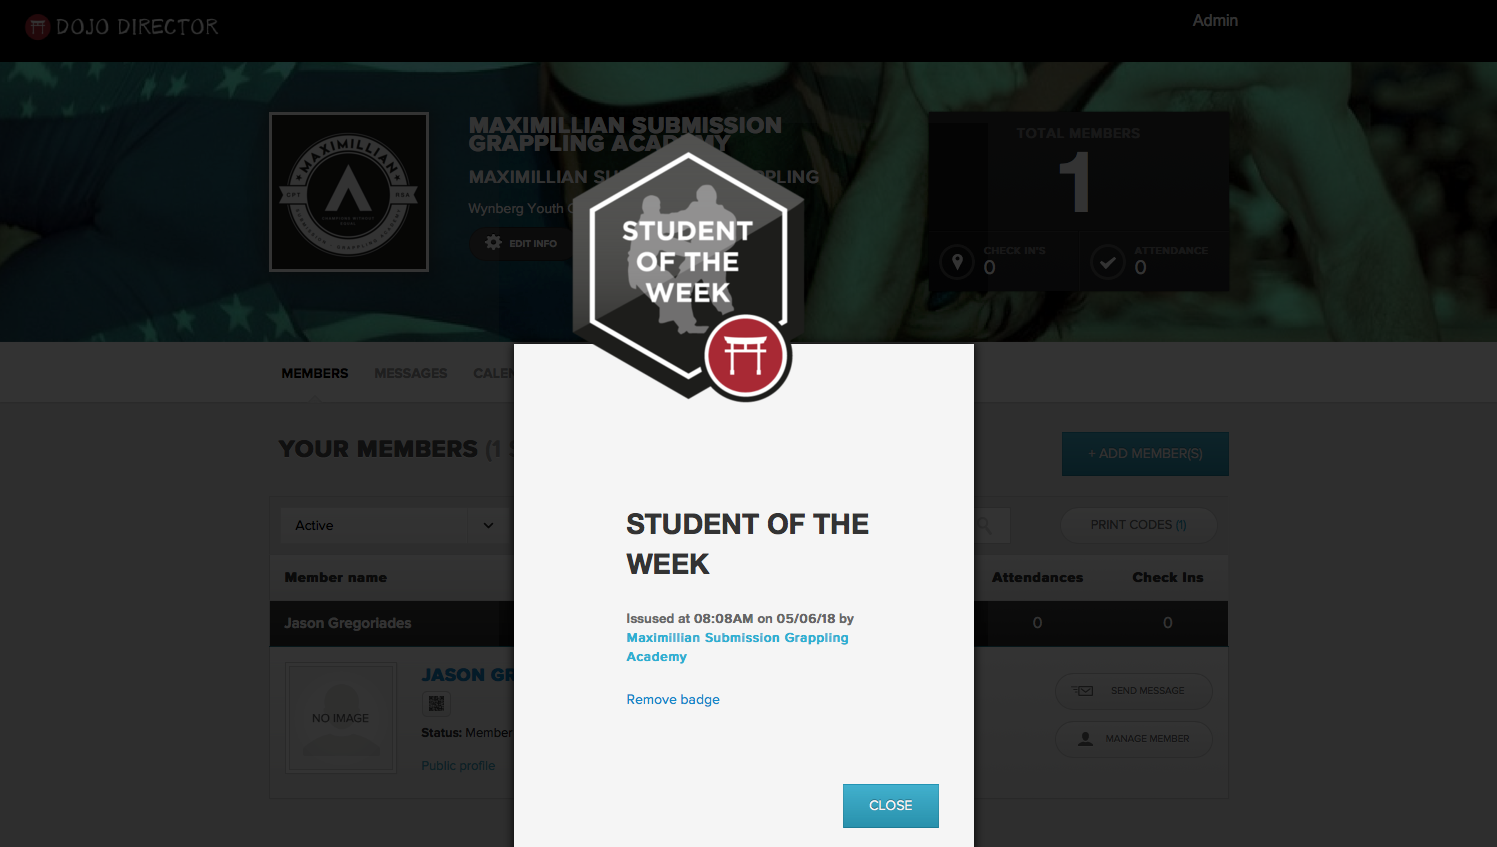Switch to the Members tab
The width and height of the screenshot is (1497, 847).
315,373
